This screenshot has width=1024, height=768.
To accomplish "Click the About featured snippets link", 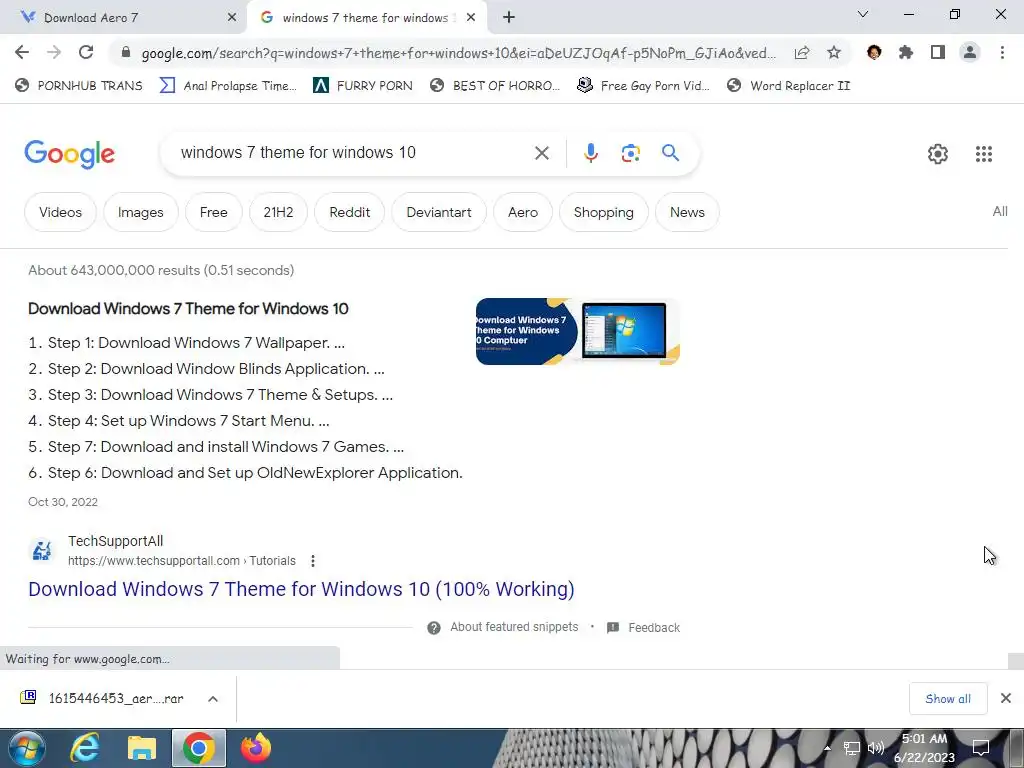I will point(514,627).
